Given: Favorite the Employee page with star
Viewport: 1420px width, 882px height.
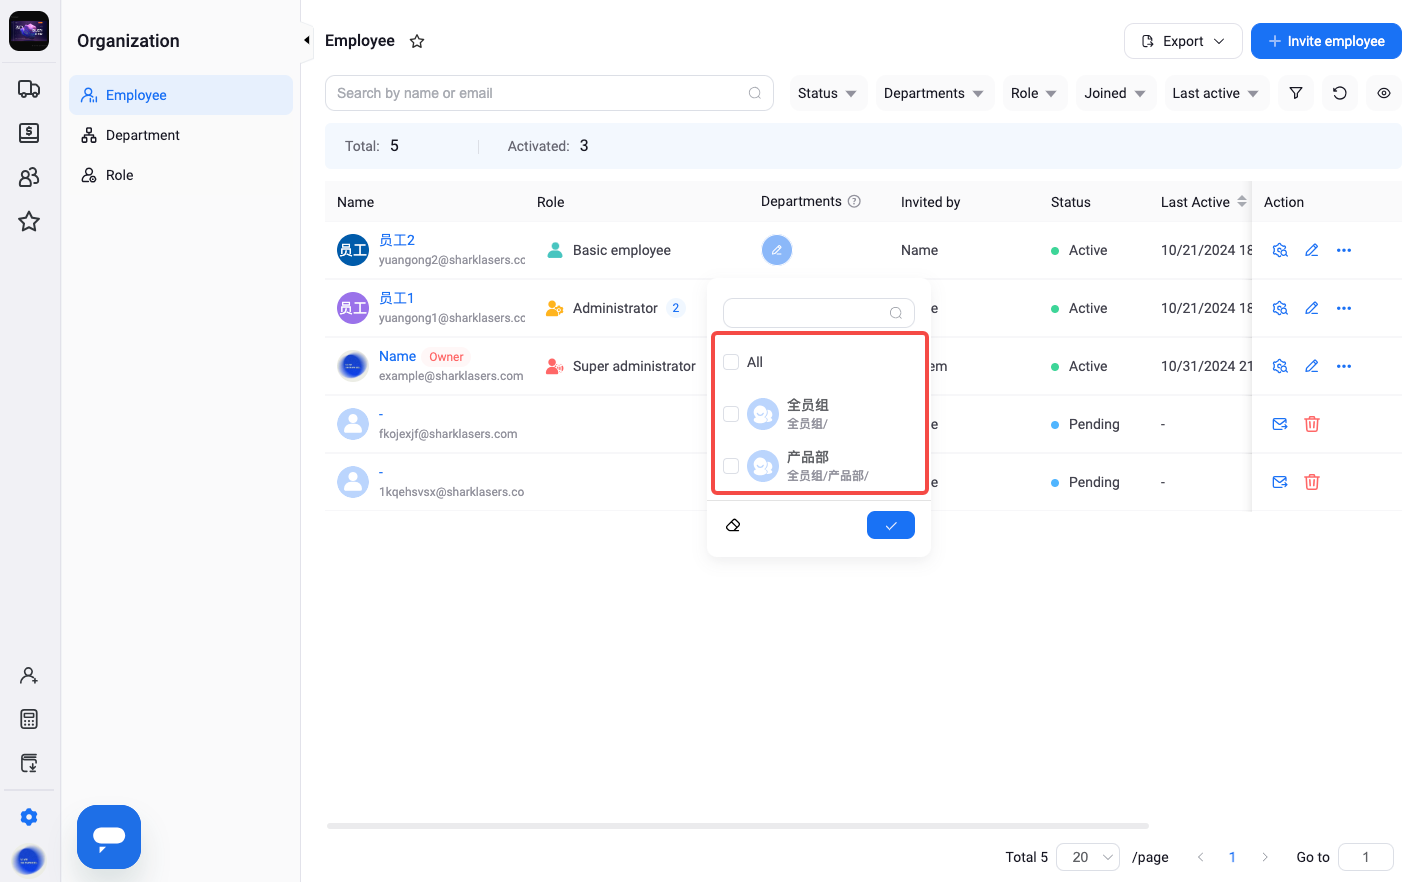Looking at the screenshot, I should tap(417, 41).
